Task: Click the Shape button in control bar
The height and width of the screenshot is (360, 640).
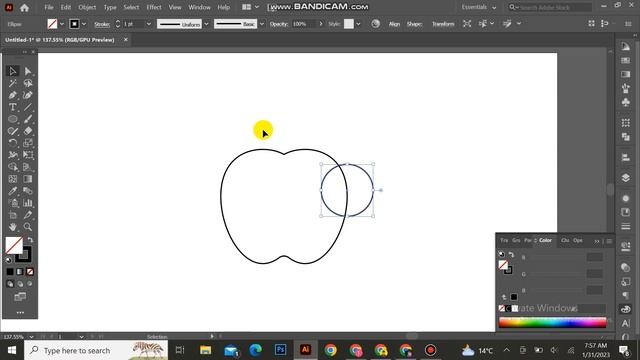Action: pyautogui.click(x=414, y=24)
